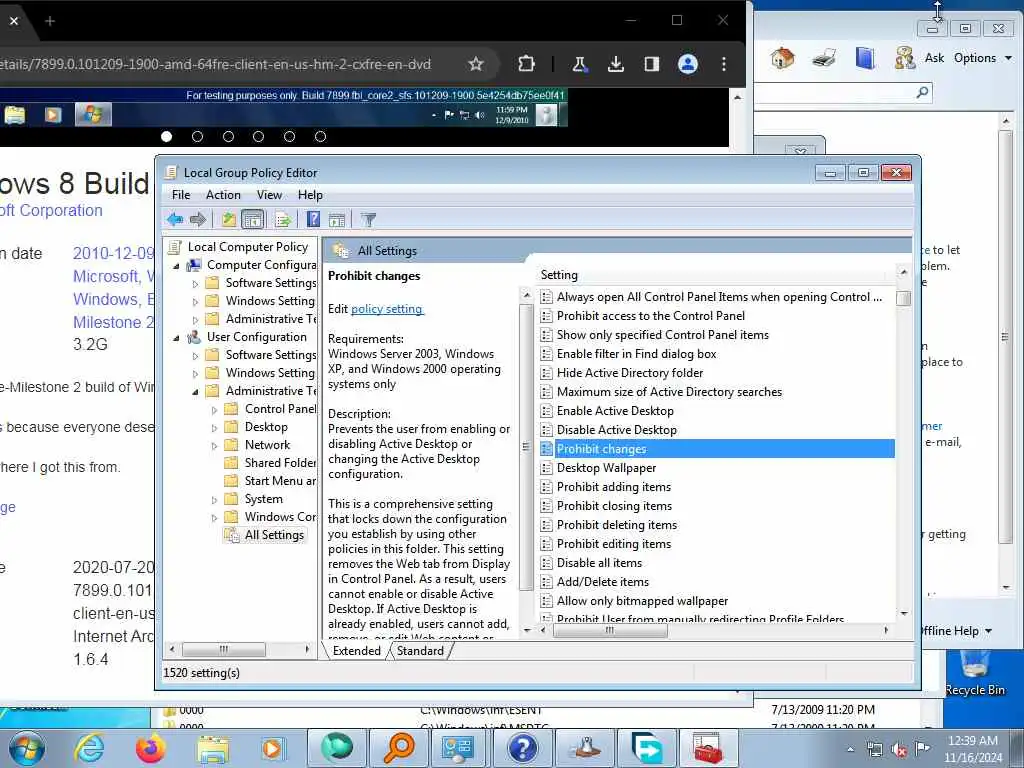
Task: Select Prohibit access to the Control Panel
Action: [650, 315]
